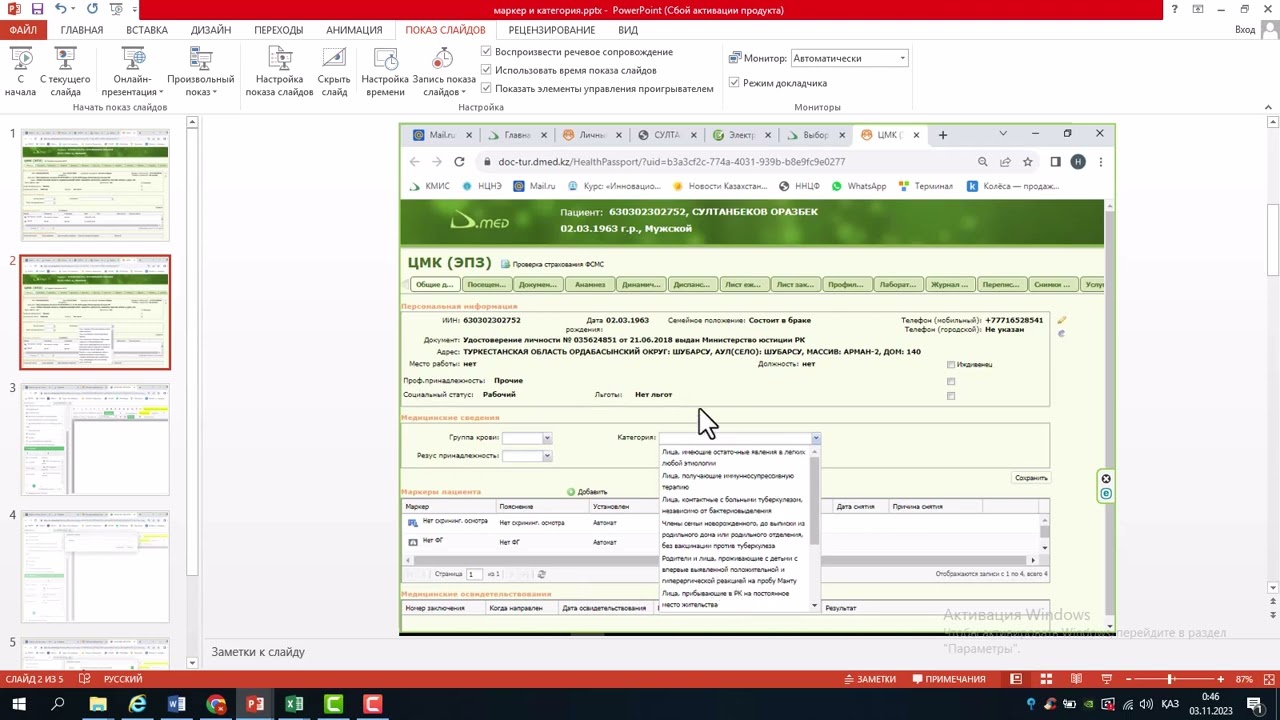Image resolution: width=1280 pixels, height=720 pixels.
Task: Open Excel from the taskbar
Action: pos(294,705)
